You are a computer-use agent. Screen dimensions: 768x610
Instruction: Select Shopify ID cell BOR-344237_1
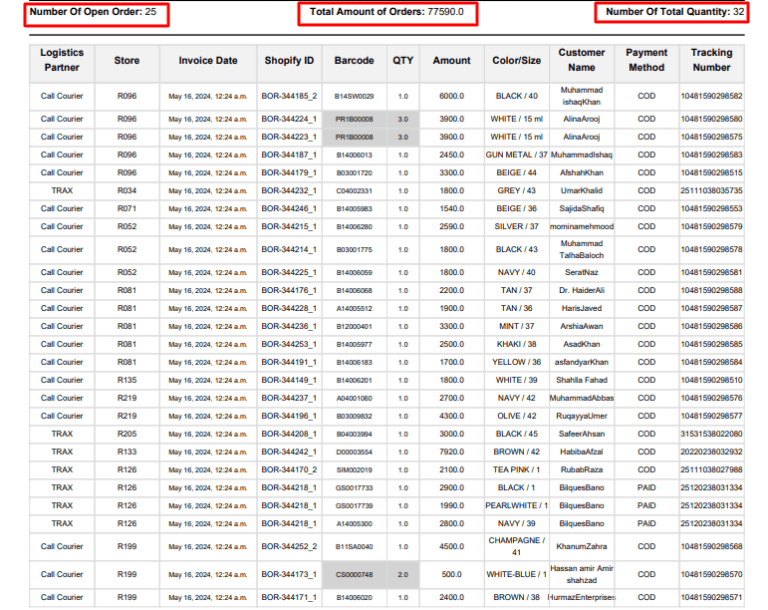pos(289,398)
